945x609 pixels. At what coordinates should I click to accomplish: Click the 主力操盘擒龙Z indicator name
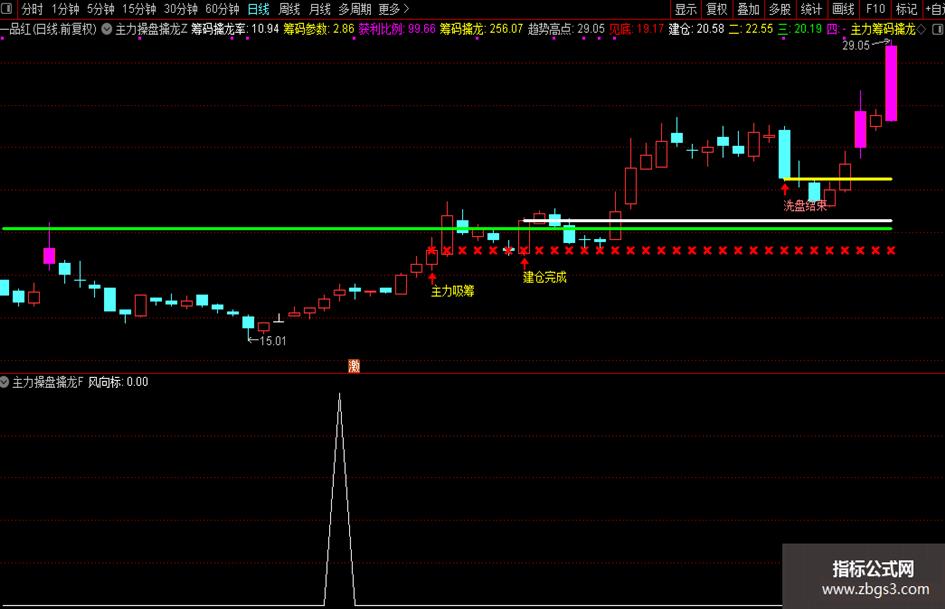[151, 28]
